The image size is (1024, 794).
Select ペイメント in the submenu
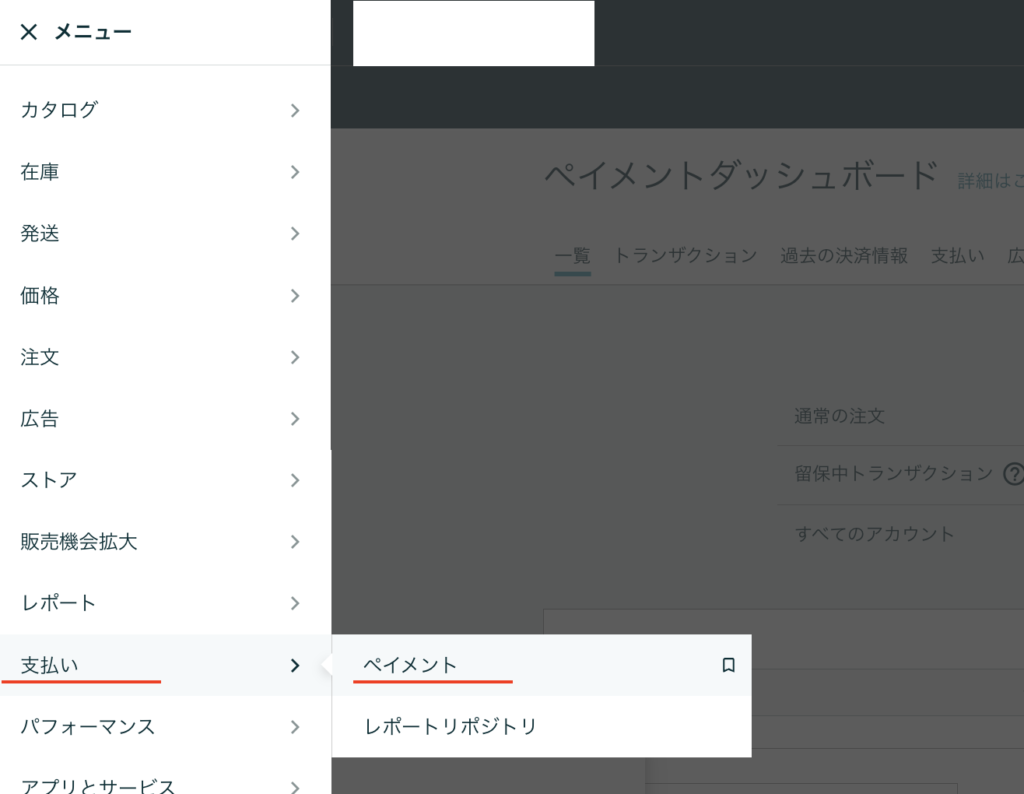point(410,665)
